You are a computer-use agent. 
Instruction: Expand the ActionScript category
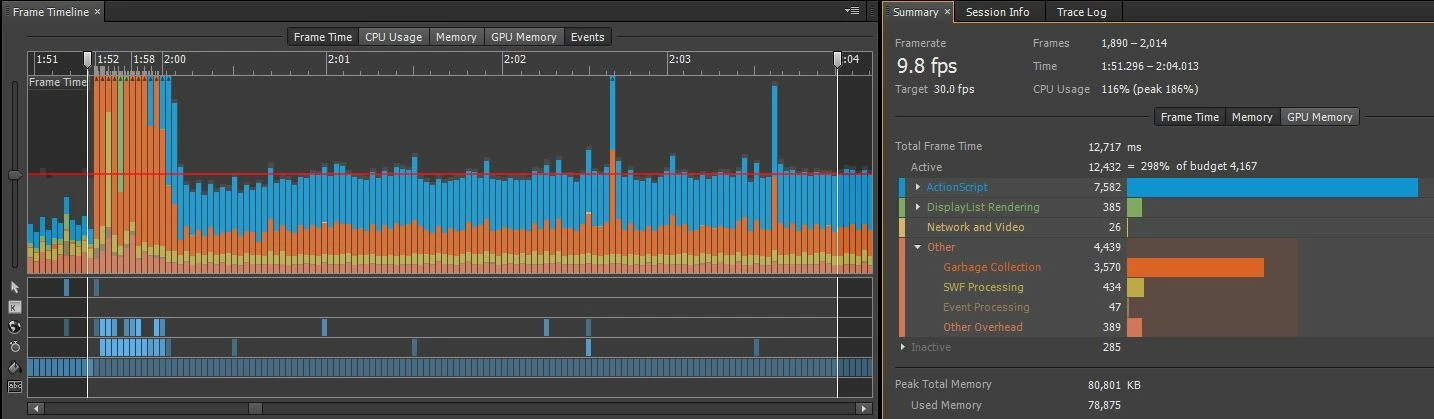click(x=918, y=187)
